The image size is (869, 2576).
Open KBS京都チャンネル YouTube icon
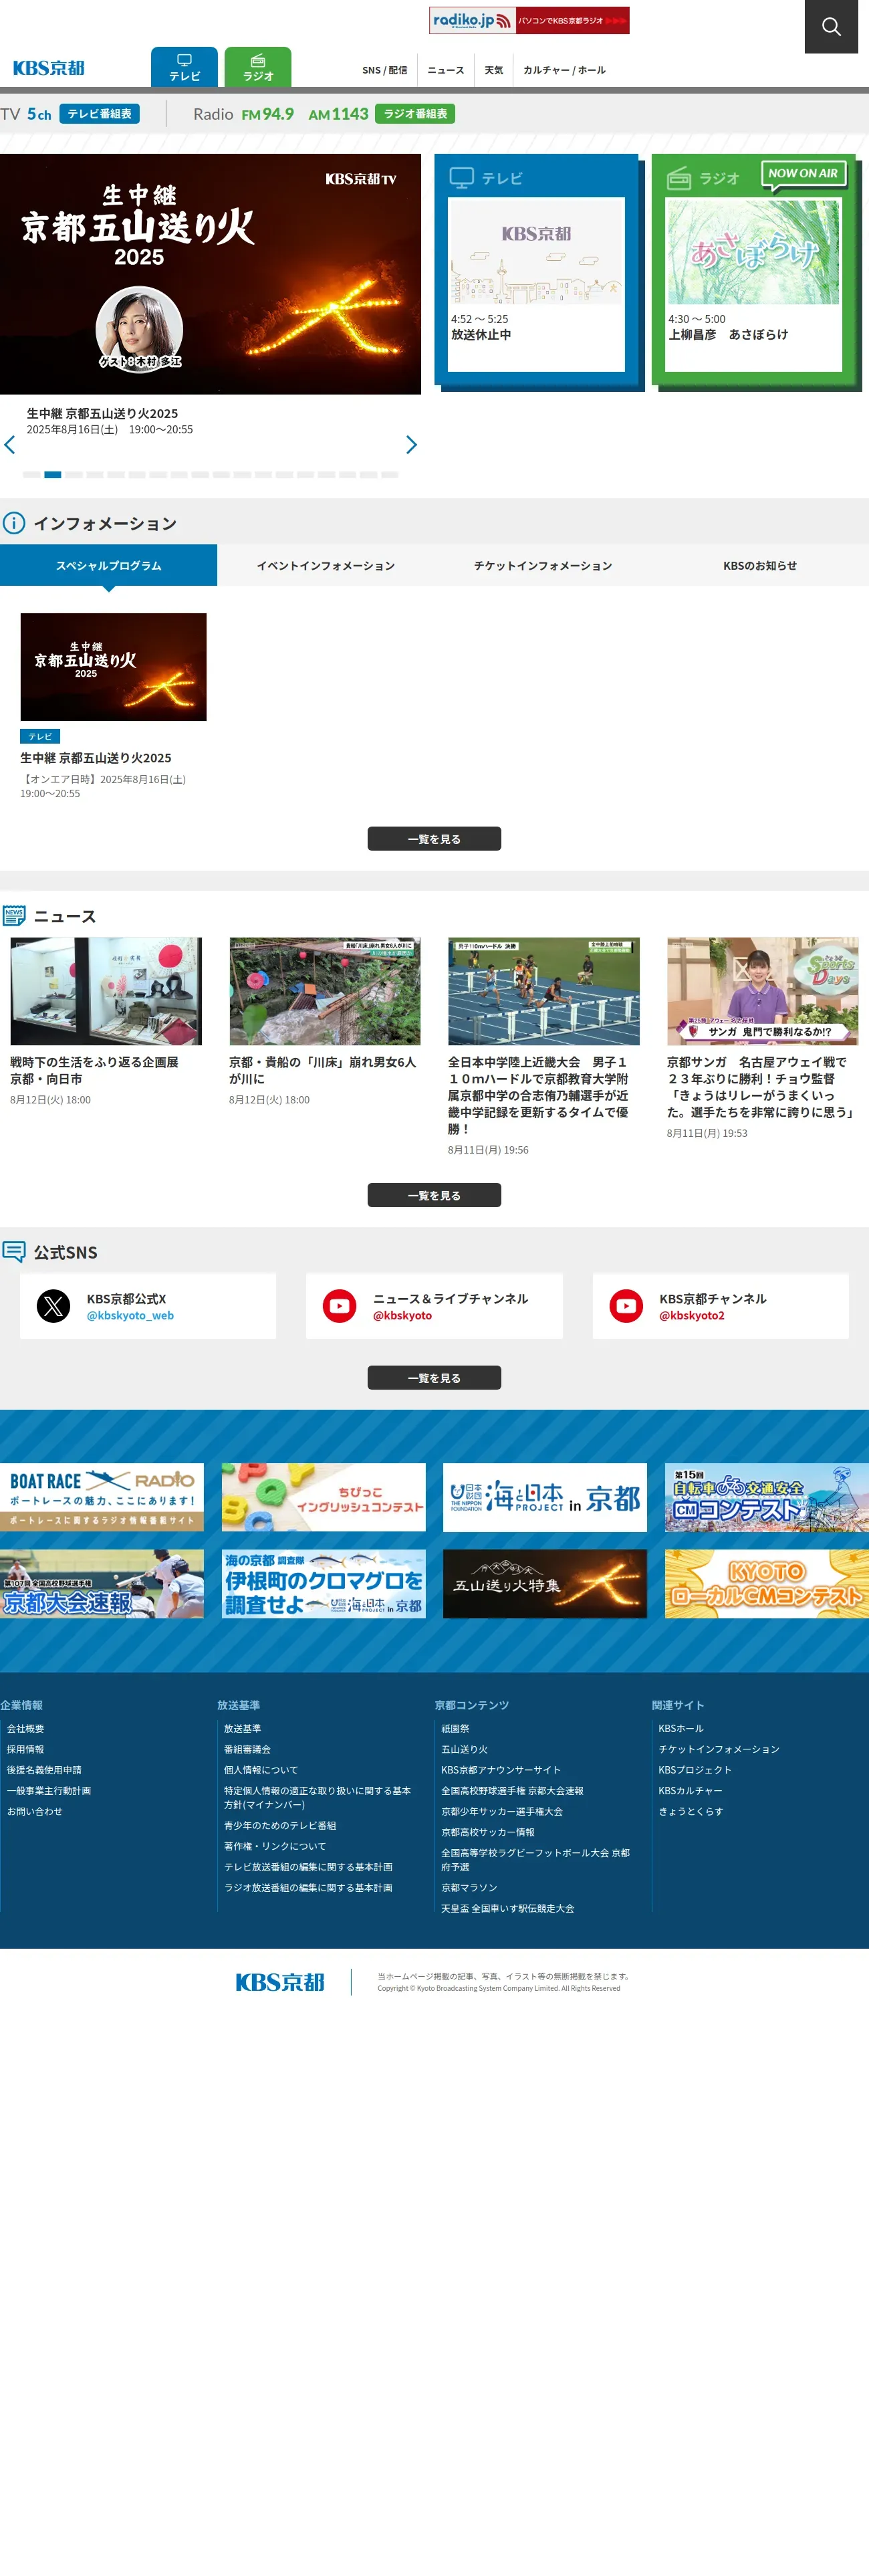click(626, 1306)
